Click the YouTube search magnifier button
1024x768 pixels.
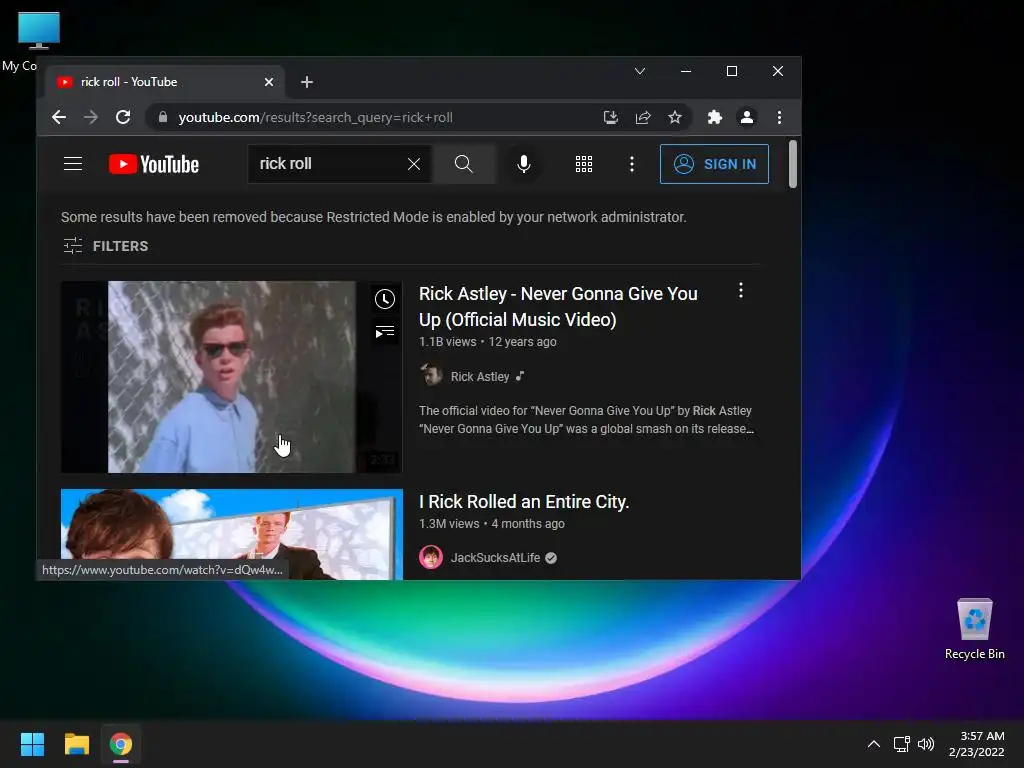tap(464, 164)
